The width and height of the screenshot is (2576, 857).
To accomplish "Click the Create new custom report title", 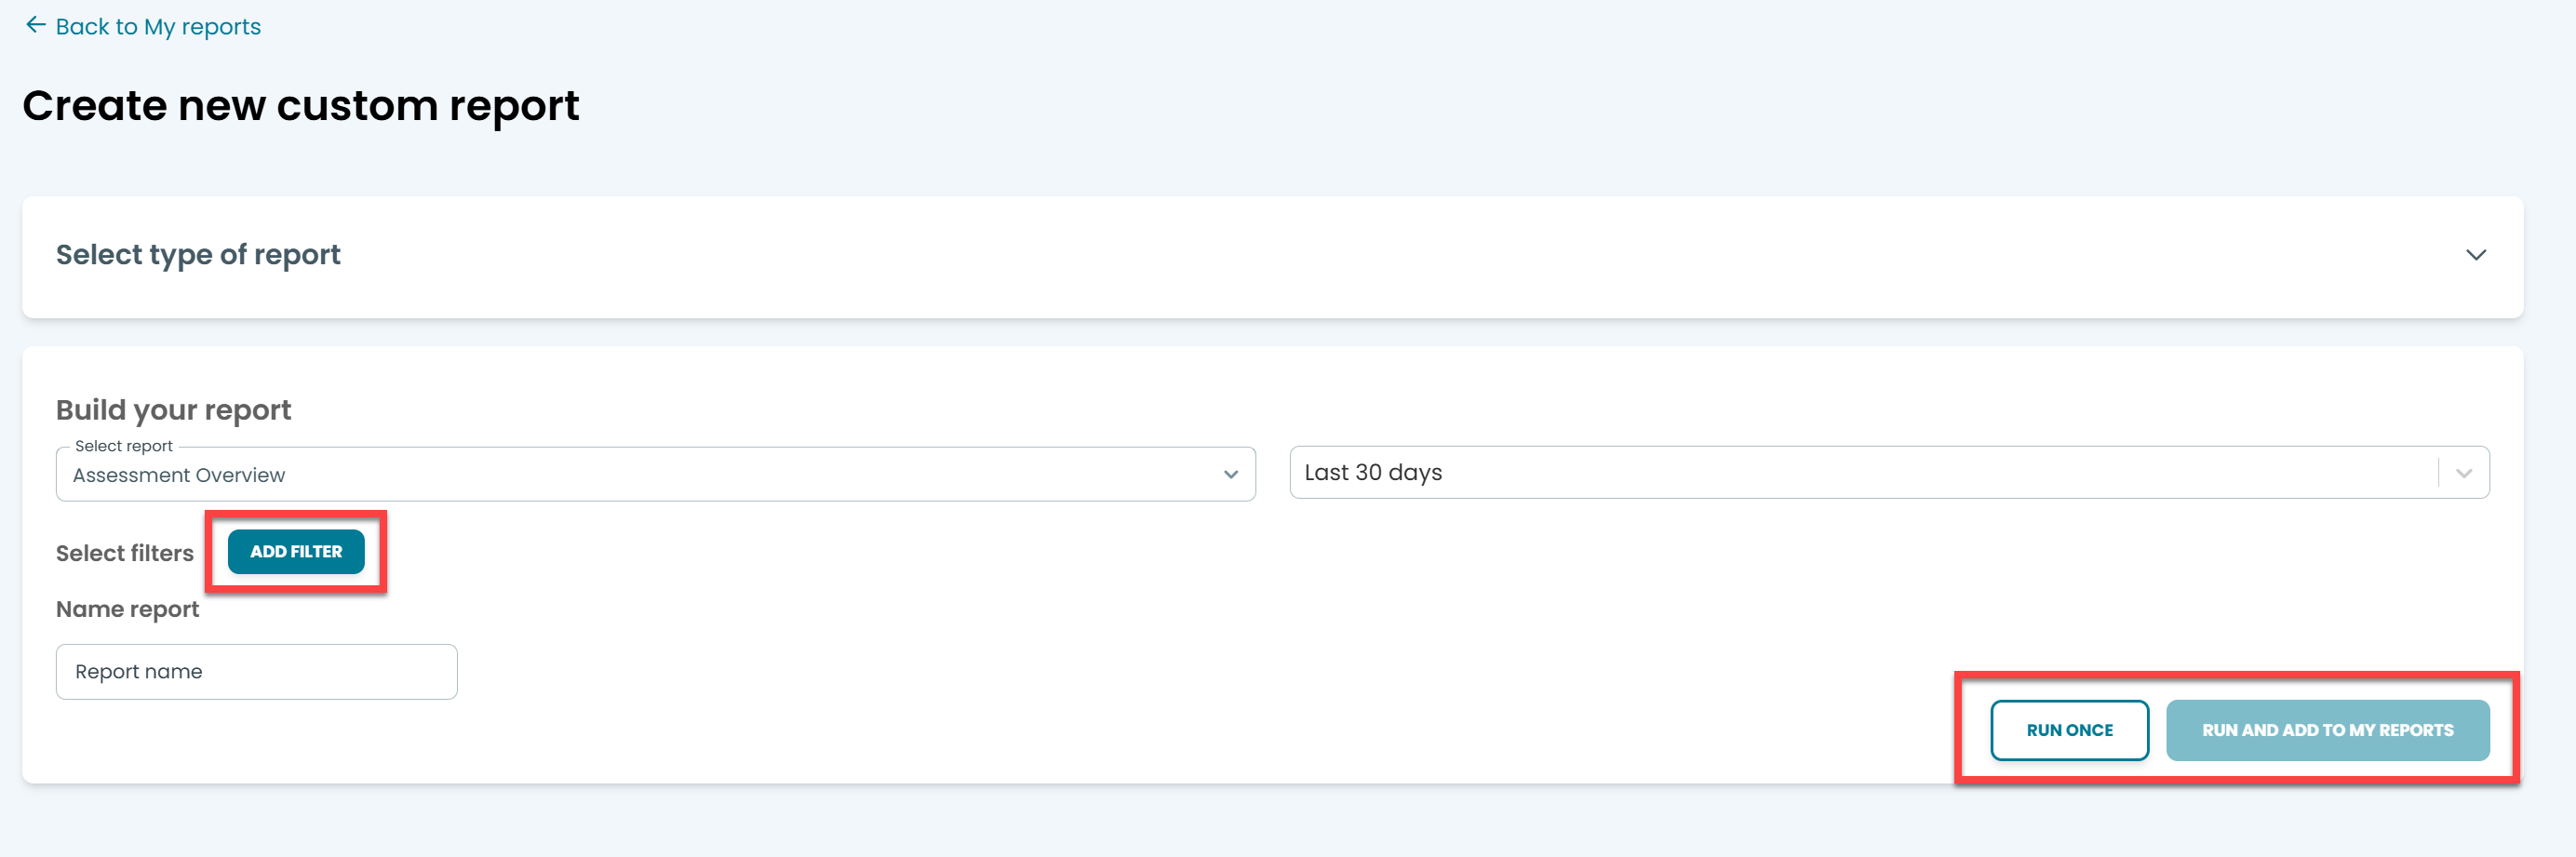I will click(x=301, y=105).
